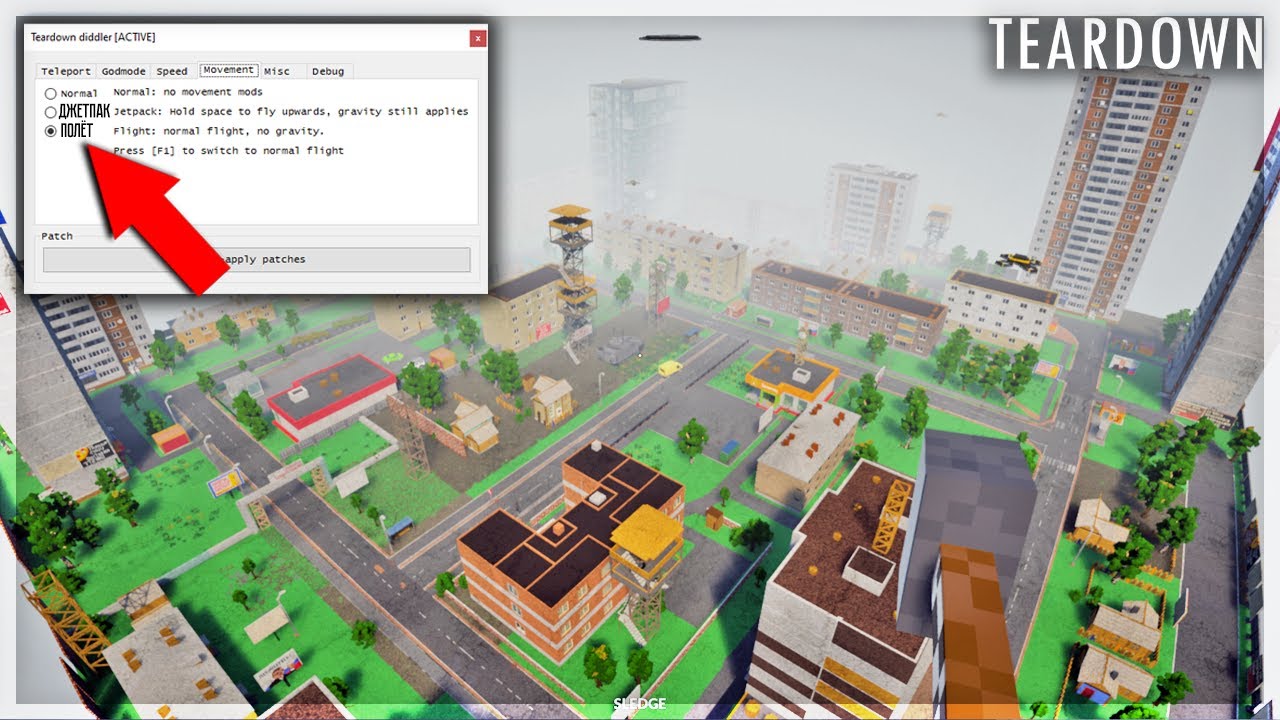Click the SLEDGE tool label in game
Image resolution: width=1280 pixels, height=720 pixels.
tap(640, 705)
